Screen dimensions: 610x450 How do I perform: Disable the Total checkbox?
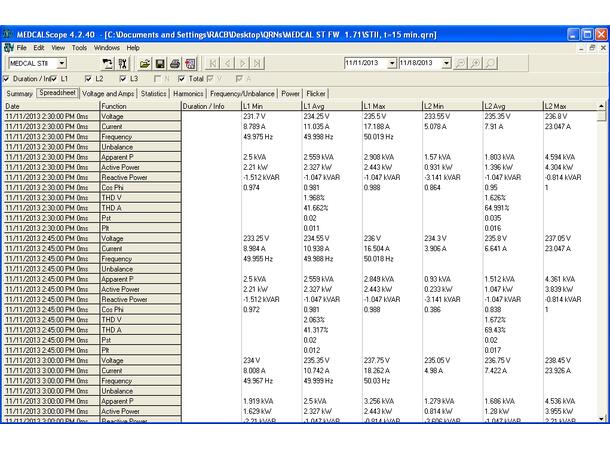coord(181,79)
